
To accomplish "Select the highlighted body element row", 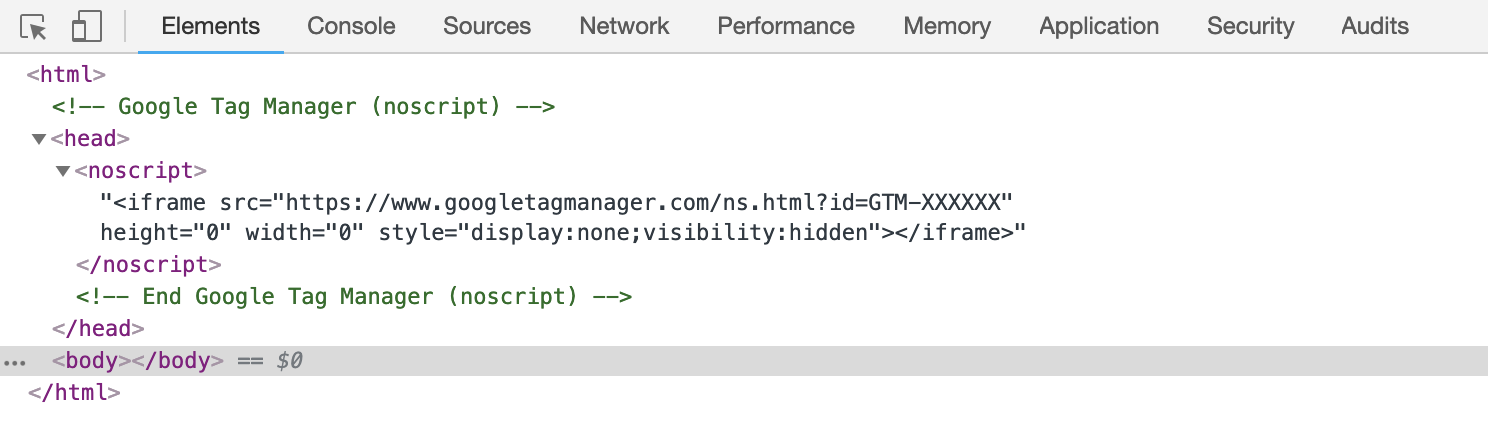I will click(x=744, y=360).
